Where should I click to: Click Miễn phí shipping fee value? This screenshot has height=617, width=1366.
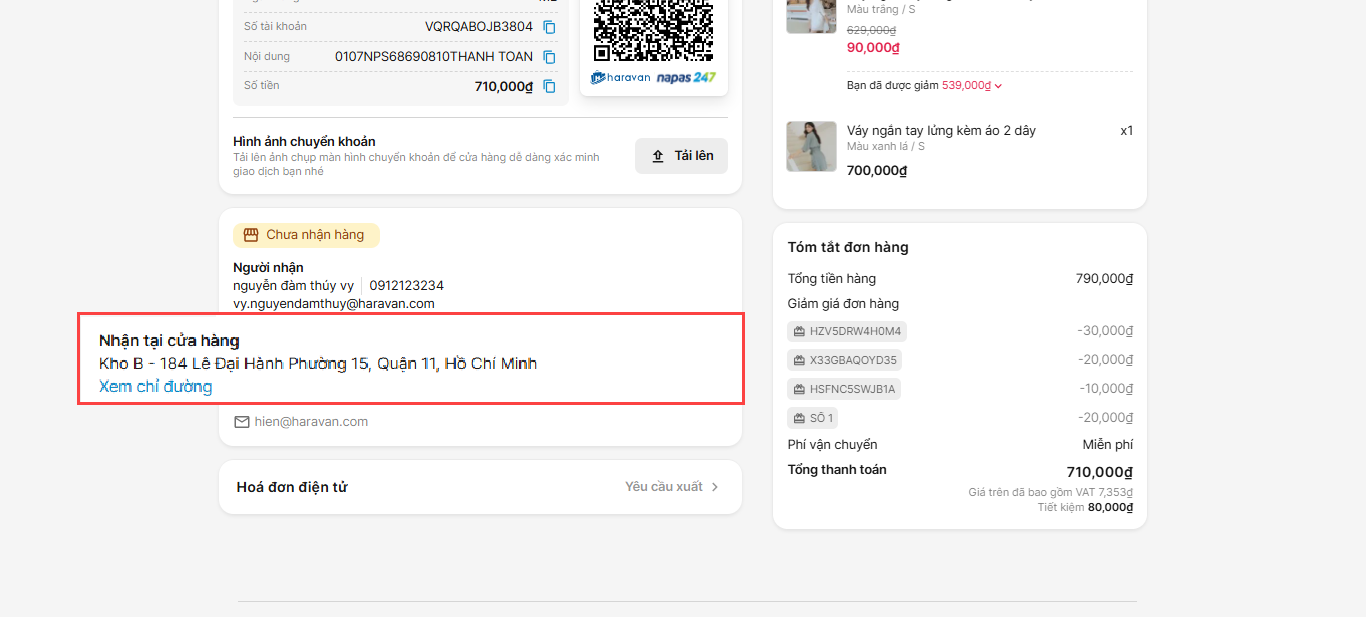coord(1107,445)
